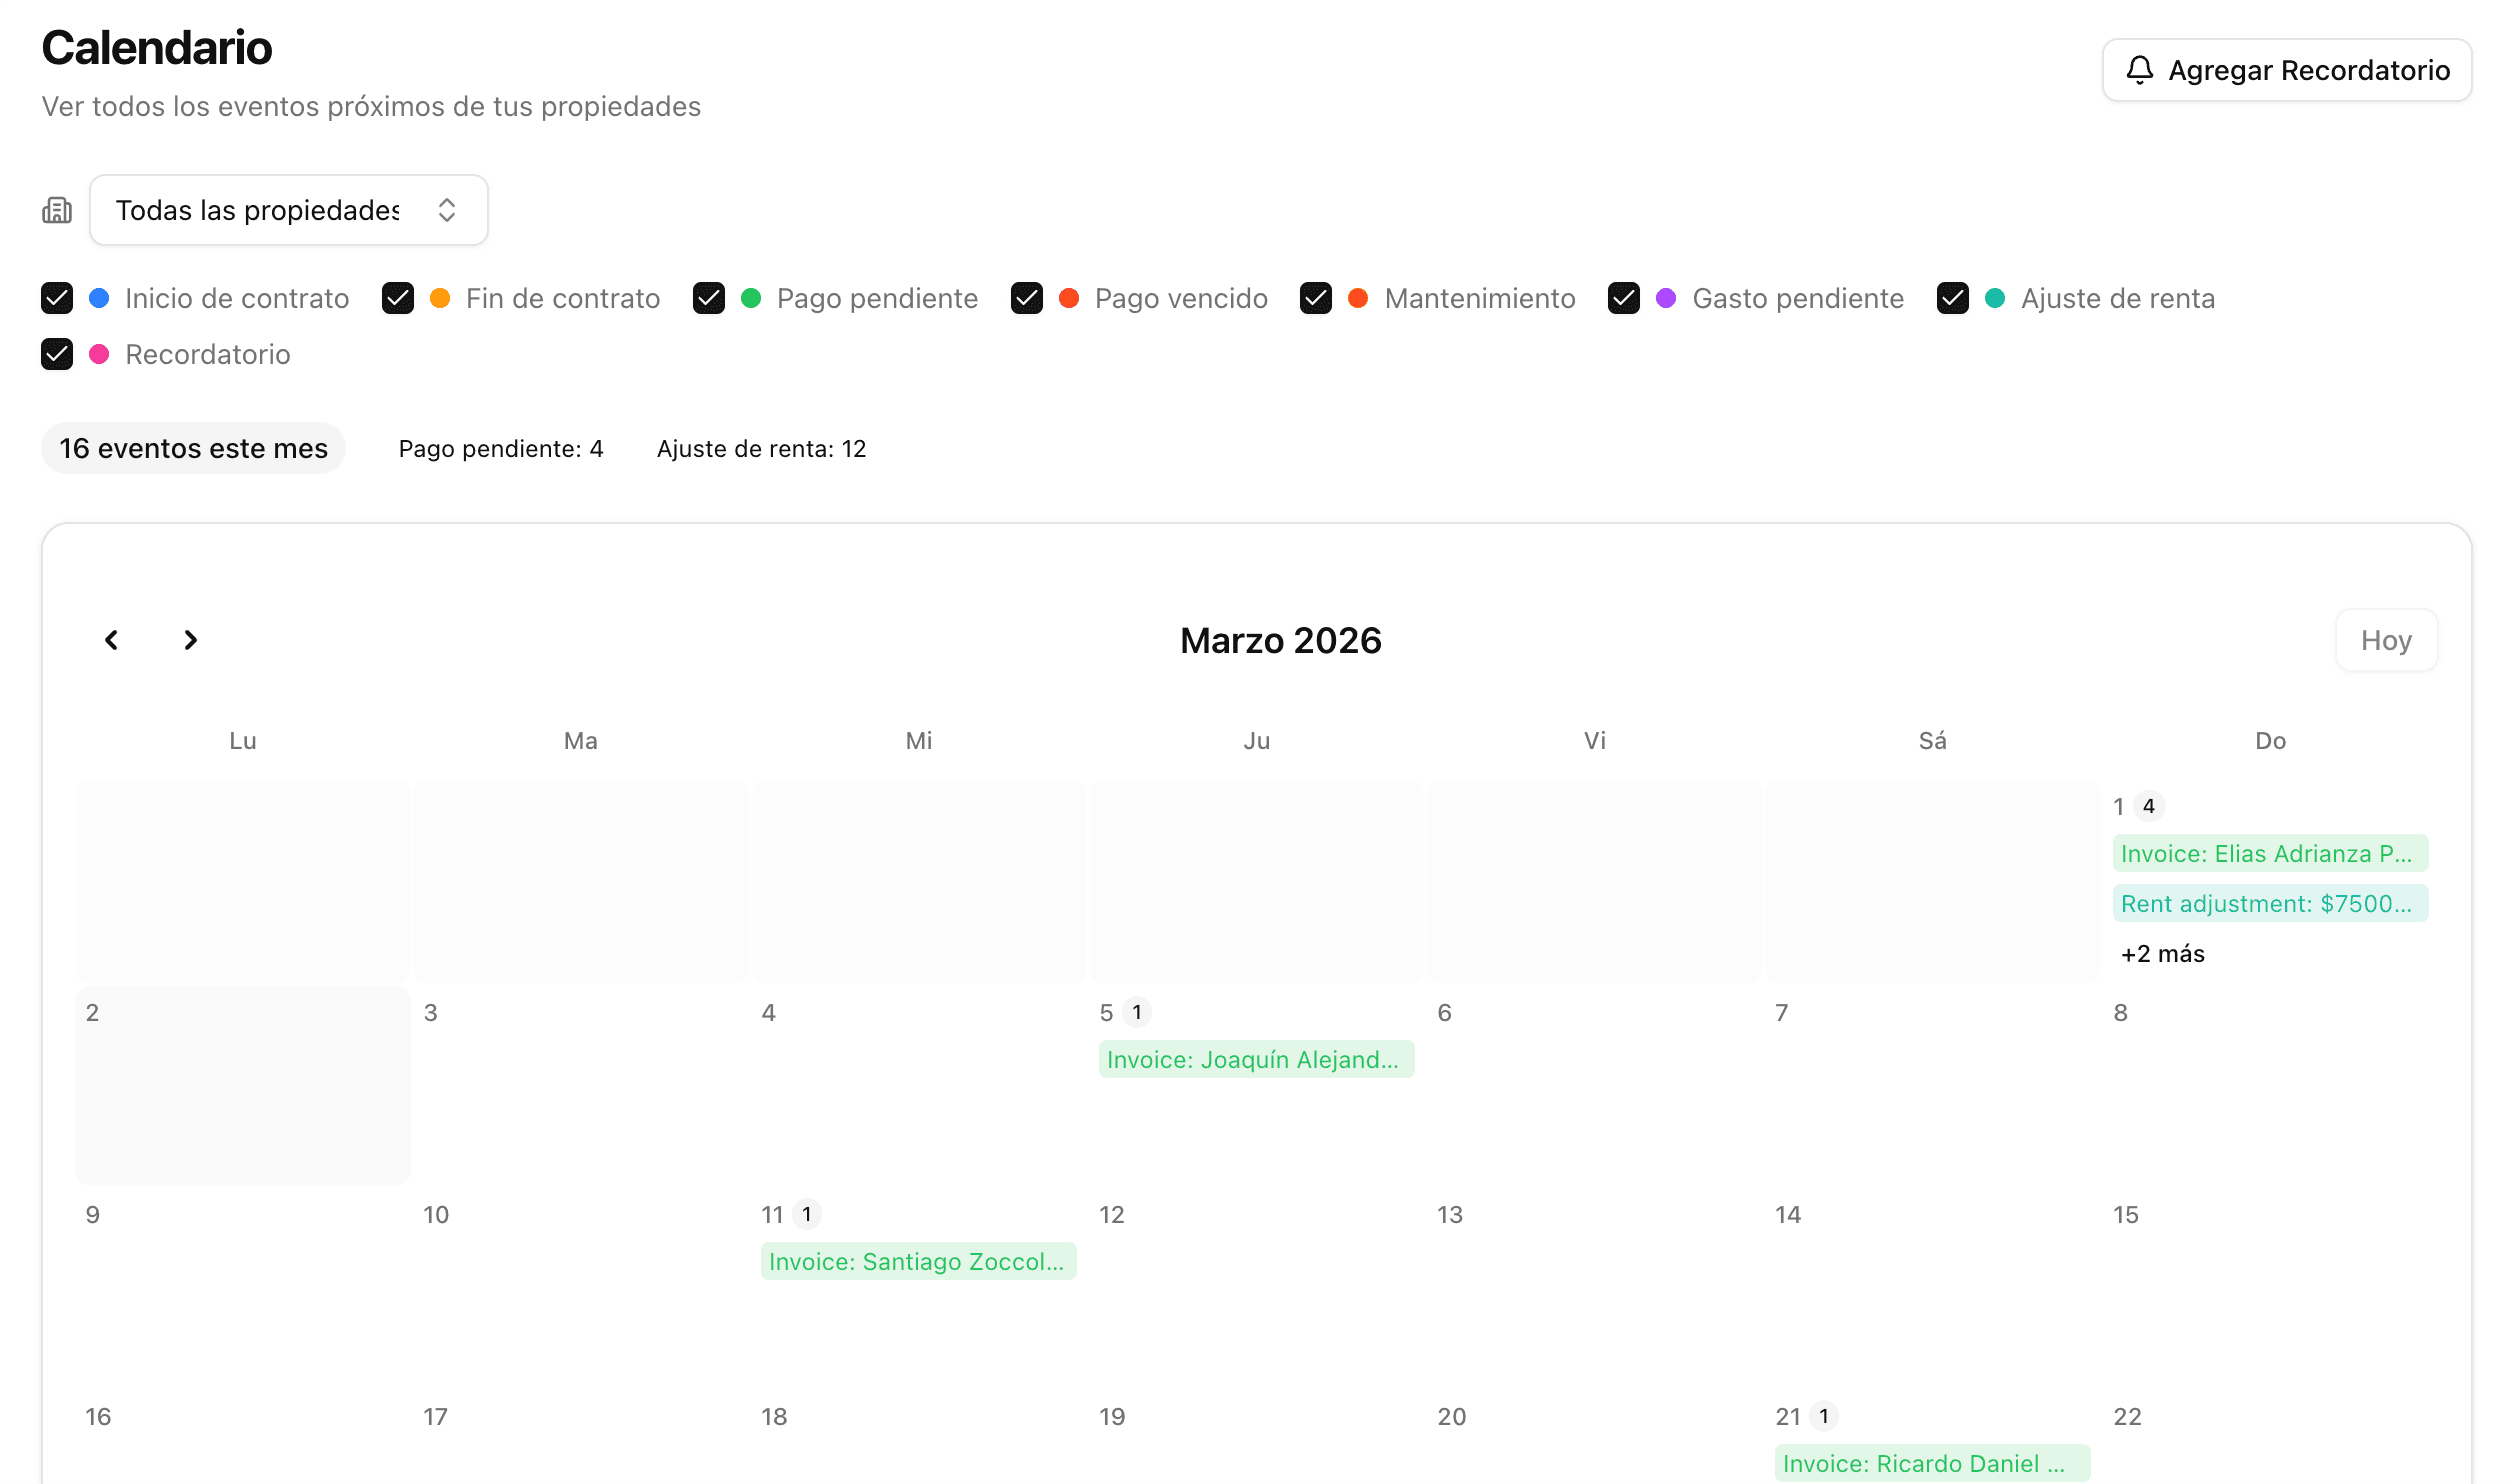Open the Todas las propiedades dropdown
The image size is (2510, 1484).
point(289,210)
